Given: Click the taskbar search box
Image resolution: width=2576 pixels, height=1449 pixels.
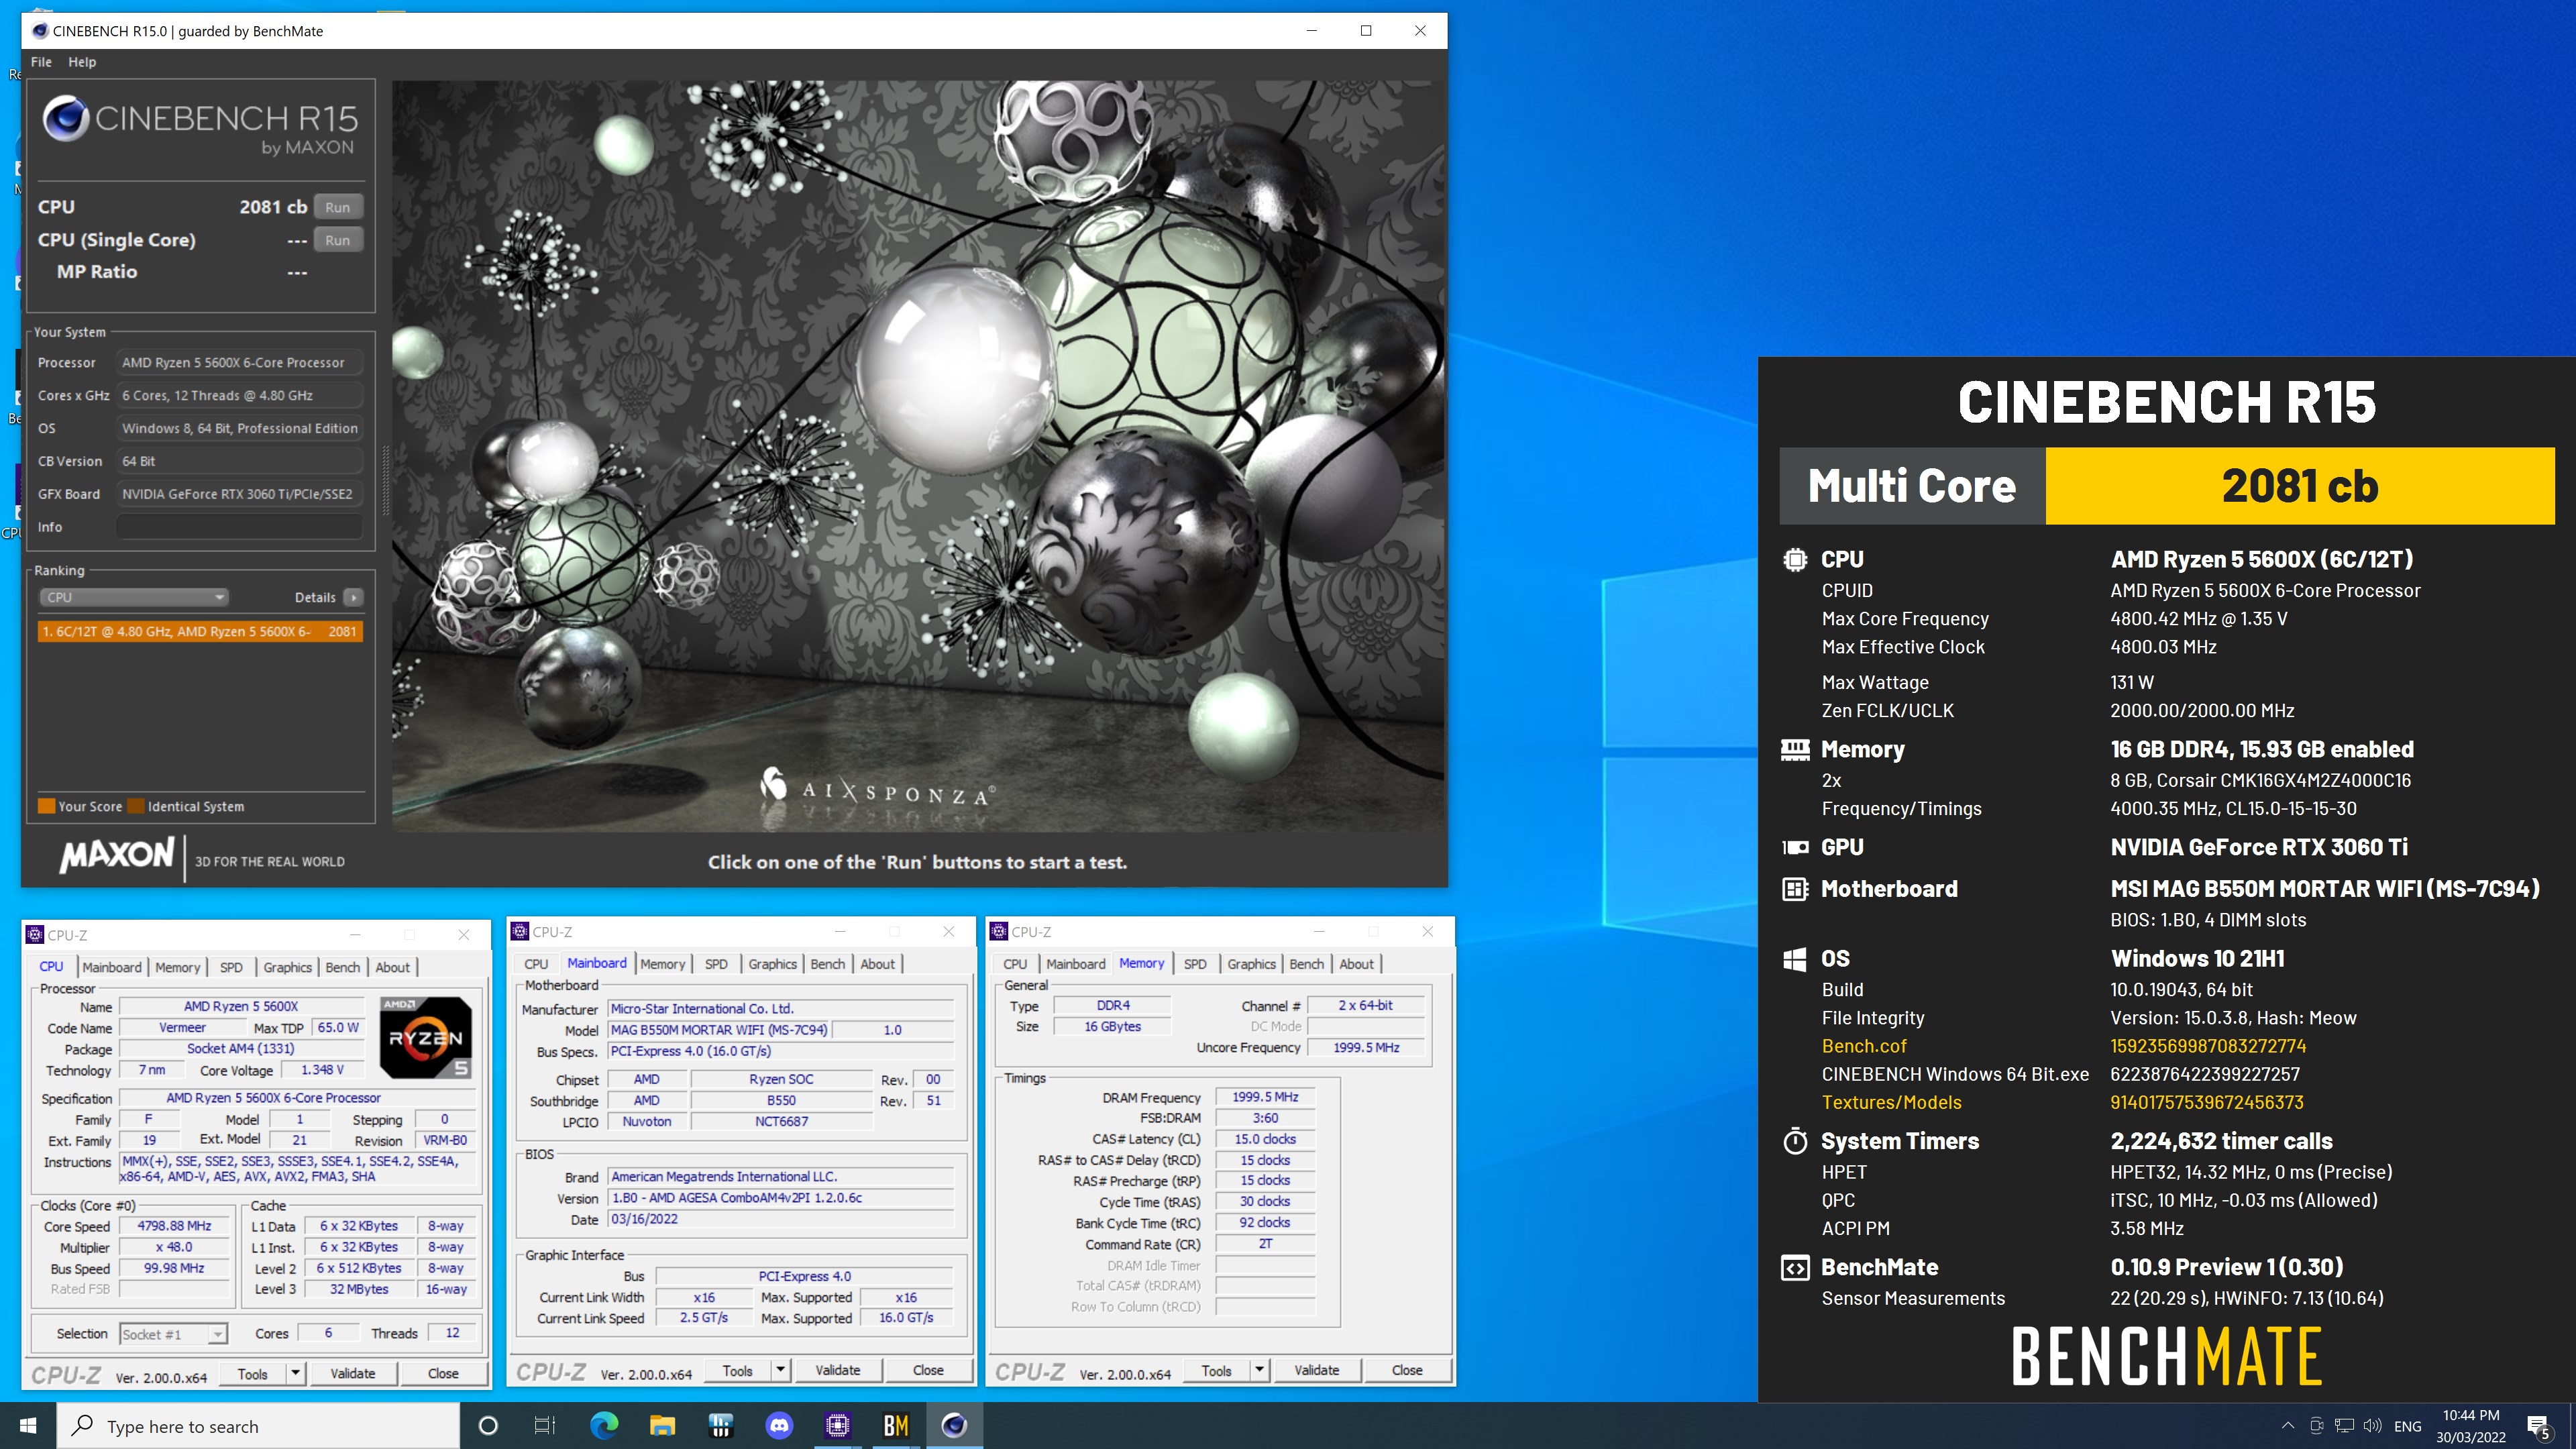Looking at the screenshot, I should pyautogui.click(x=258, y=1426).
